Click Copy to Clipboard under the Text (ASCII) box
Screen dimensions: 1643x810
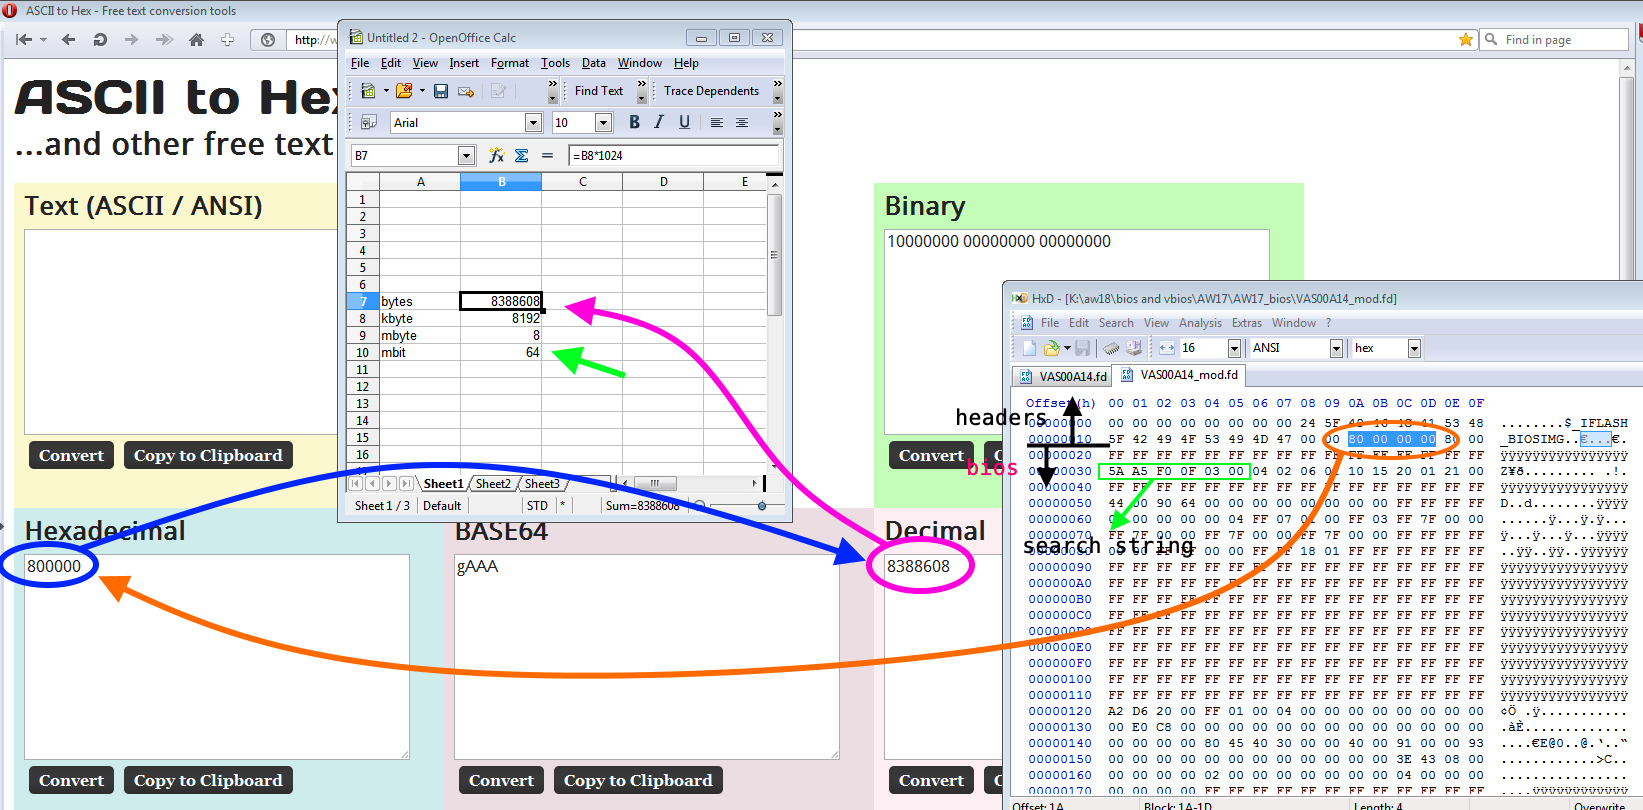click(x=208, y=455)
